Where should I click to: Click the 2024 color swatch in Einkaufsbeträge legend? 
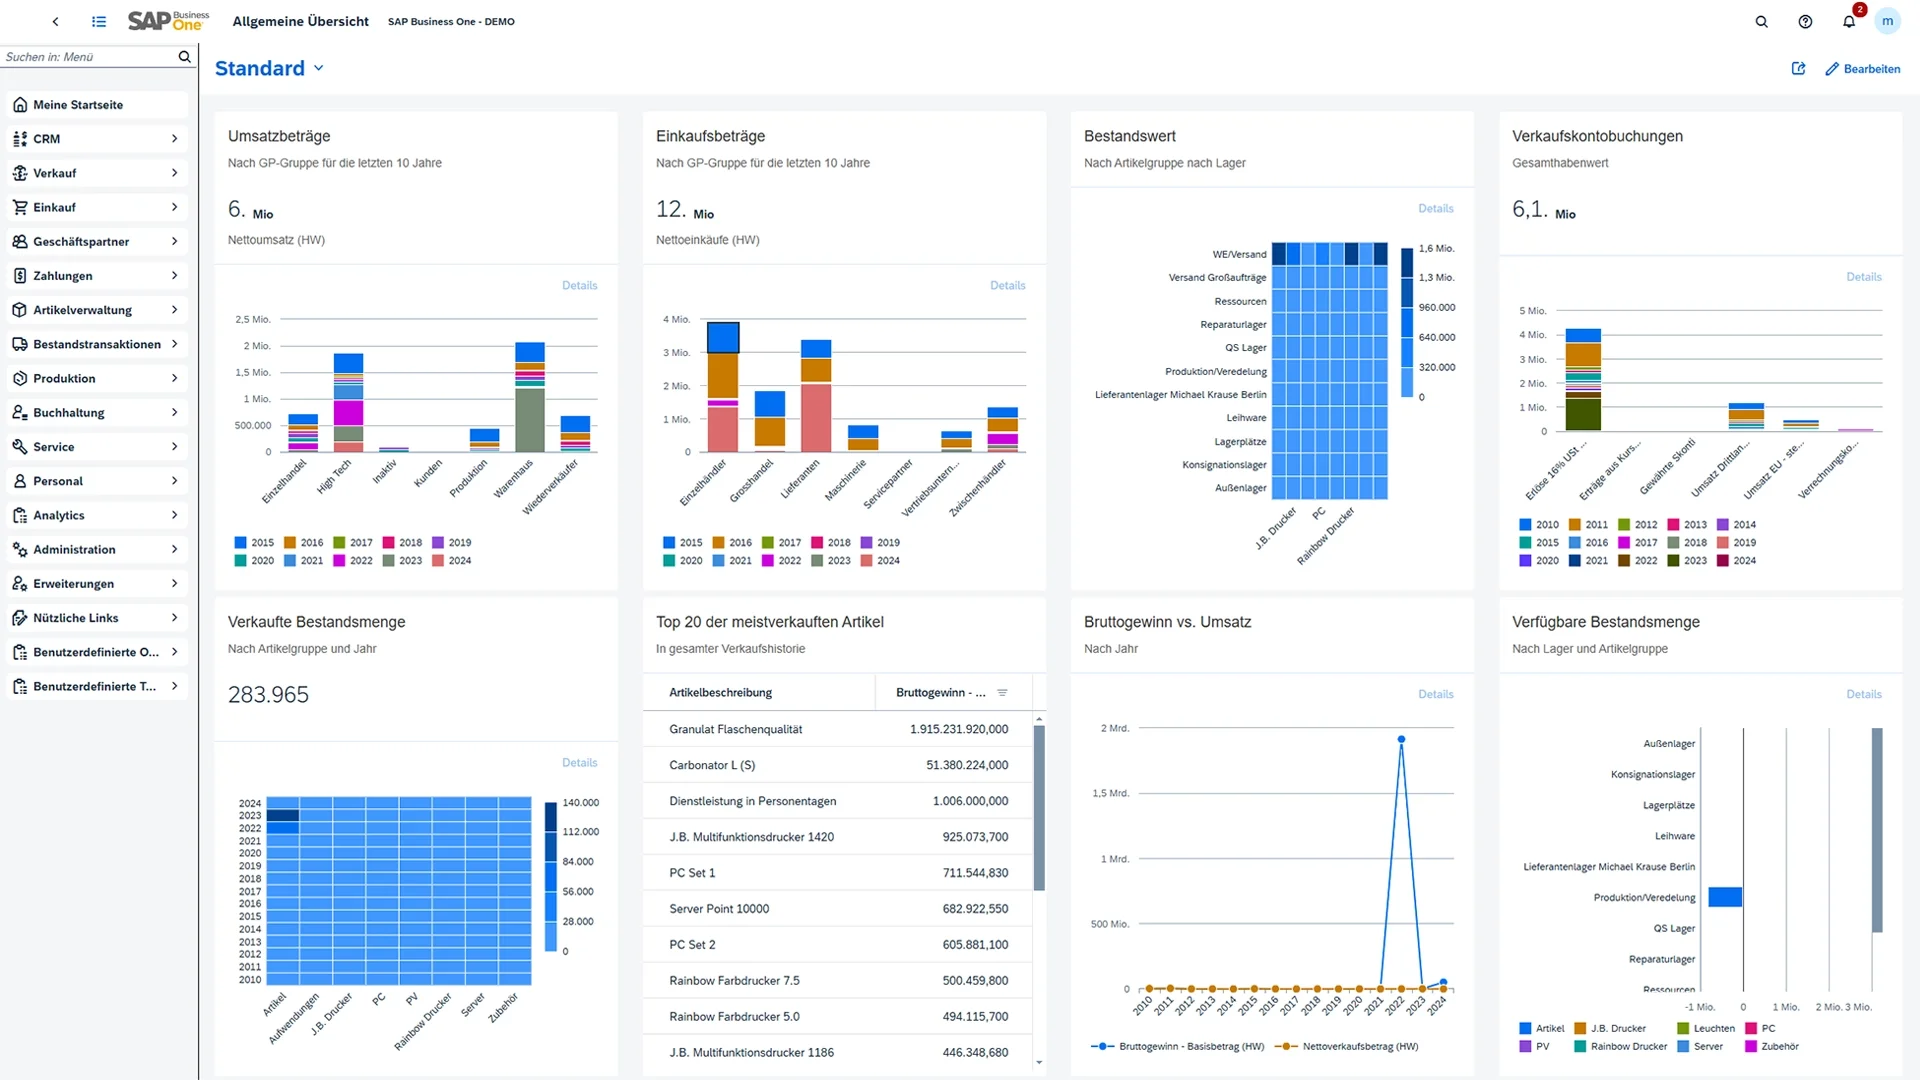pyautogui.click(x=867, y=560)
